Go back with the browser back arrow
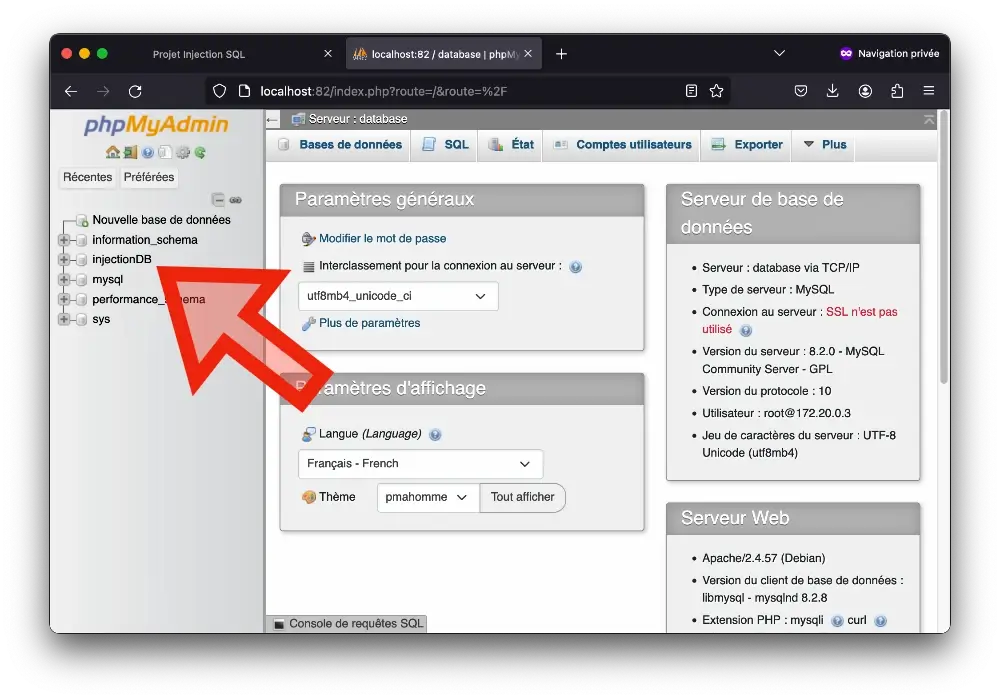The image size is (1000, 699). [71, 91]
